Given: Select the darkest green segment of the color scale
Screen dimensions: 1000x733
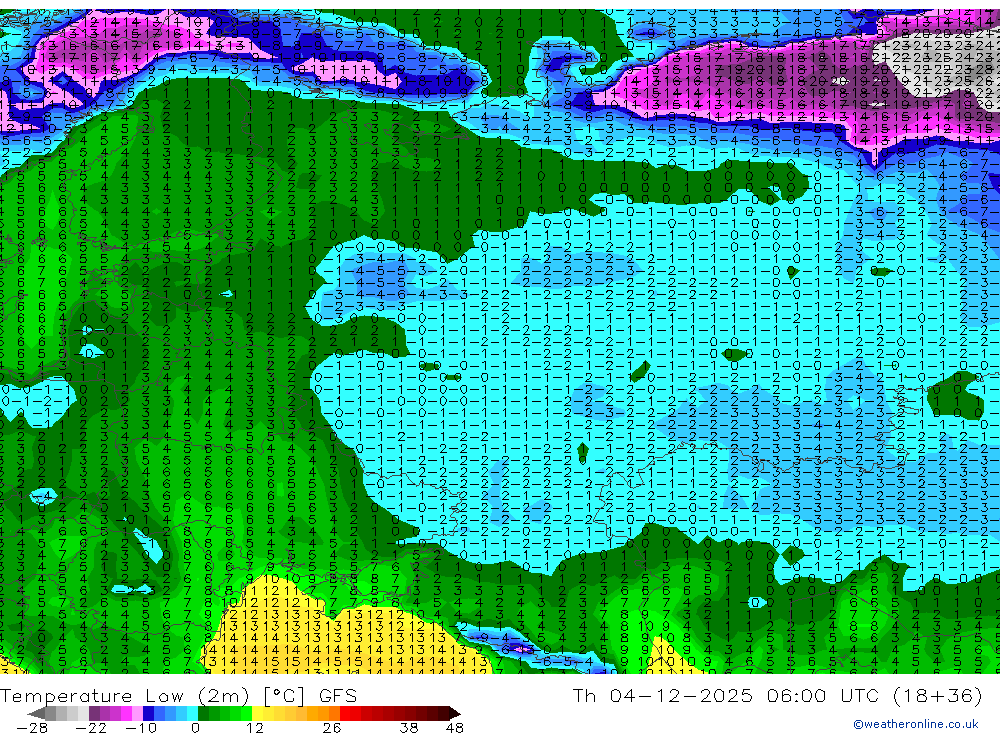Looking at the screenshot, I should (203, 714).
